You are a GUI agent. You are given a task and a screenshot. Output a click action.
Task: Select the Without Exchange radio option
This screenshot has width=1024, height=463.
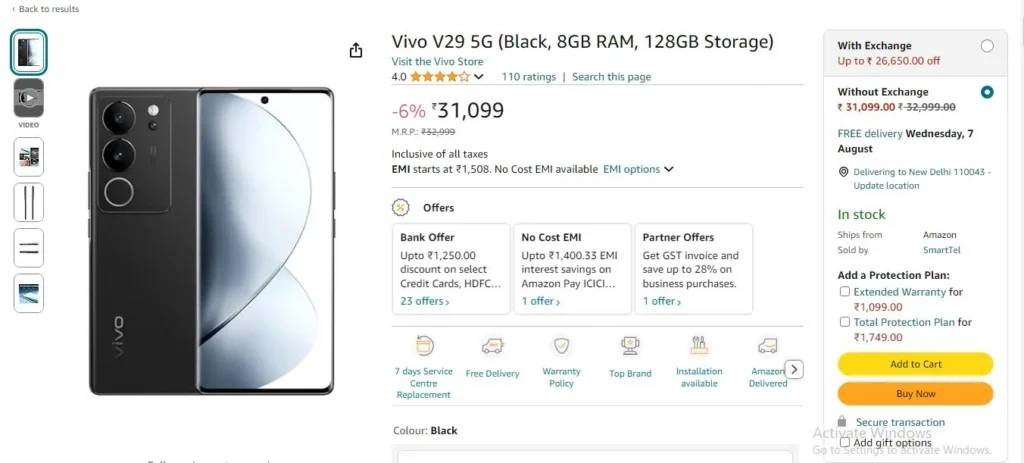click(987, 92)
